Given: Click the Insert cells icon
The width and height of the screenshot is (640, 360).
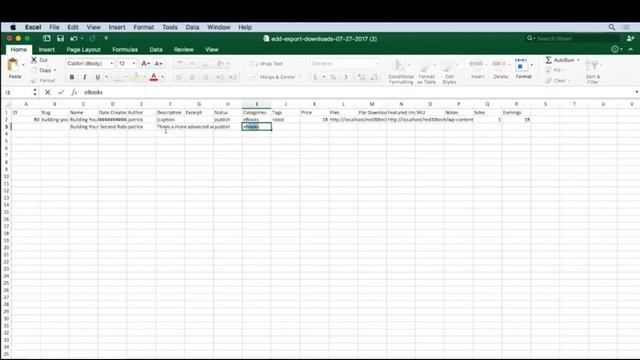Looking at the screenshot, I should pos(477,64).
